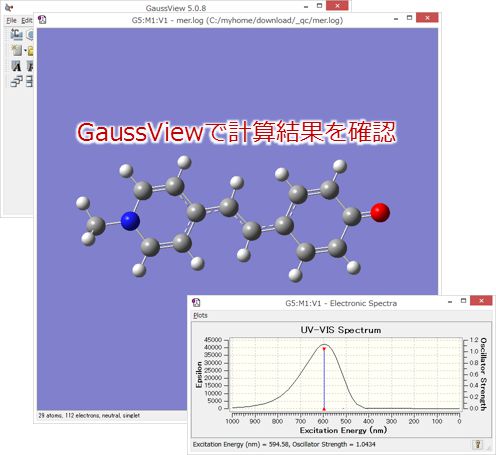Select the red oxygen atom
This screenshot has width=496, height=455.
[x=380, y=212]
